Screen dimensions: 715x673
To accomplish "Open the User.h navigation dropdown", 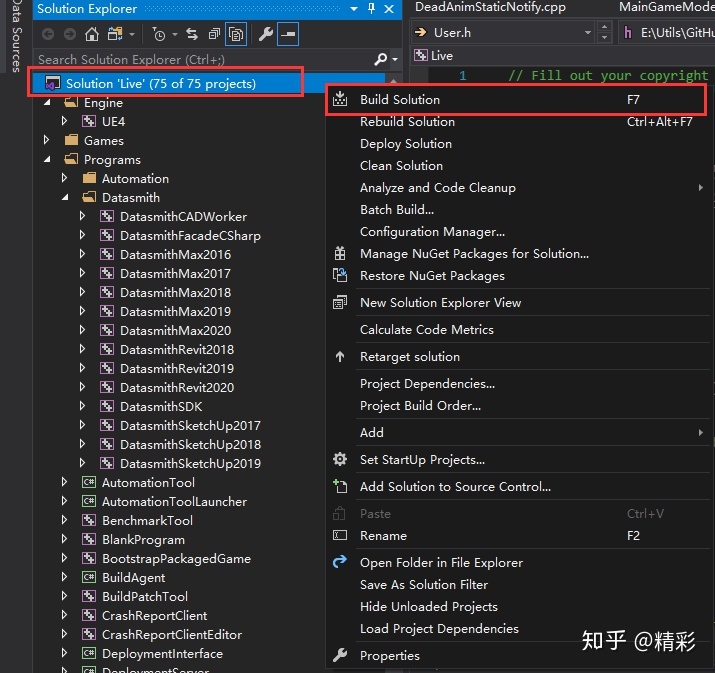I will pos(587,33).
